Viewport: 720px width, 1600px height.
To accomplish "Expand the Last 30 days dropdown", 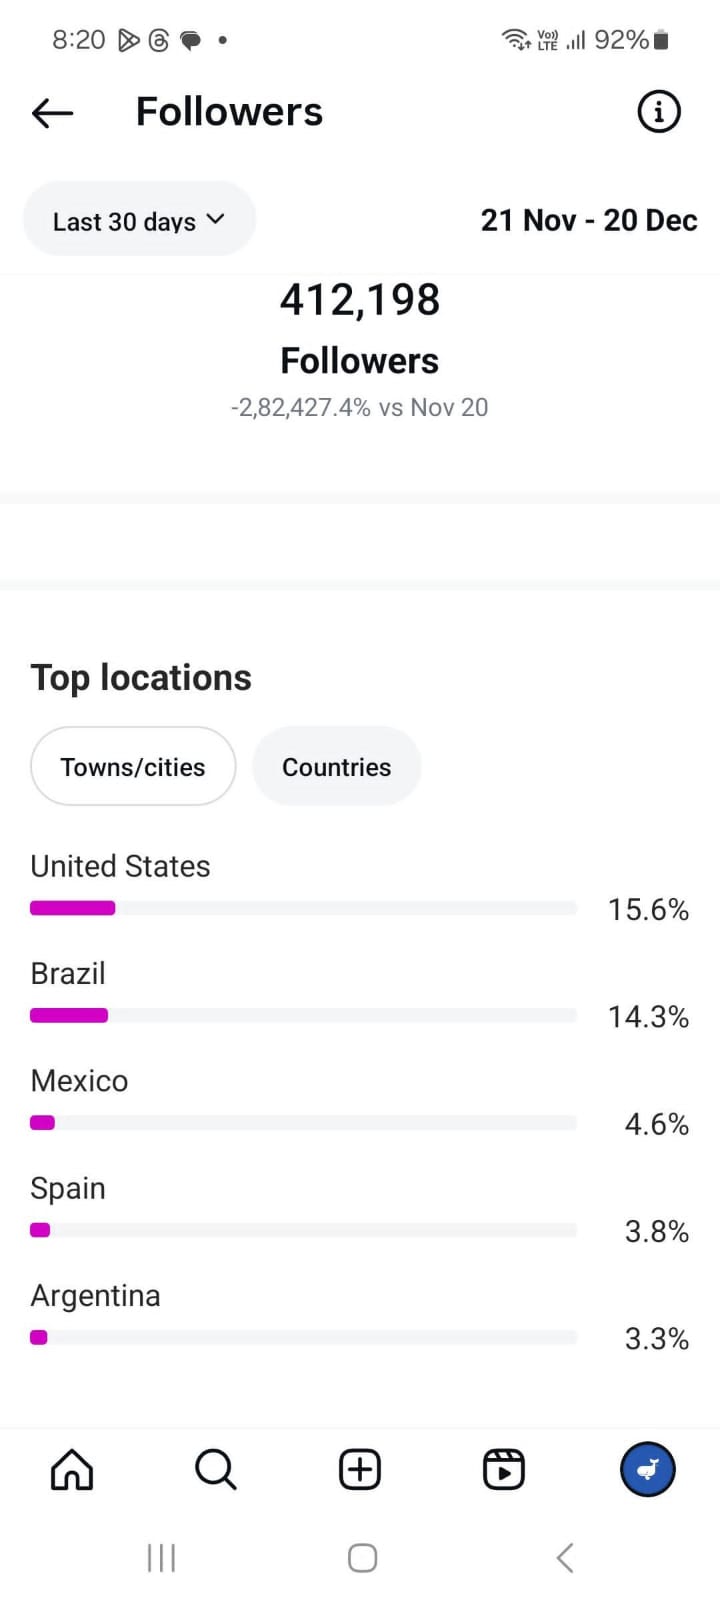I will tap(138, 220).
